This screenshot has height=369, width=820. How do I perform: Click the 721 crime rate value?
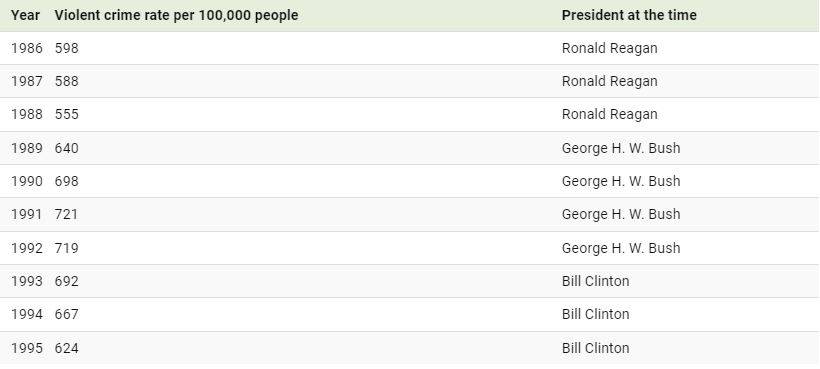[x=66, y=214]
